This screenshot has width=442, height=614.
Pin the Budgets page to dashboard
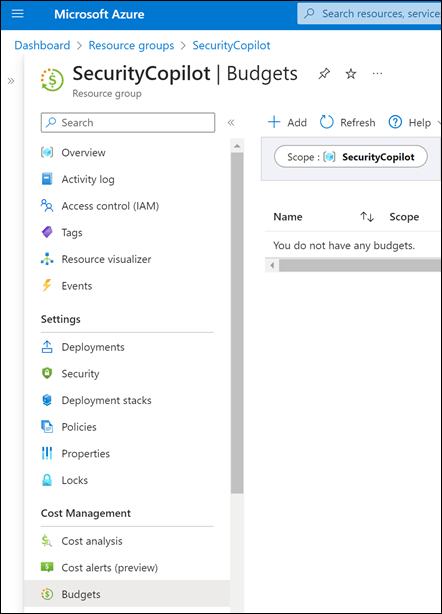(x=324, y=74)
